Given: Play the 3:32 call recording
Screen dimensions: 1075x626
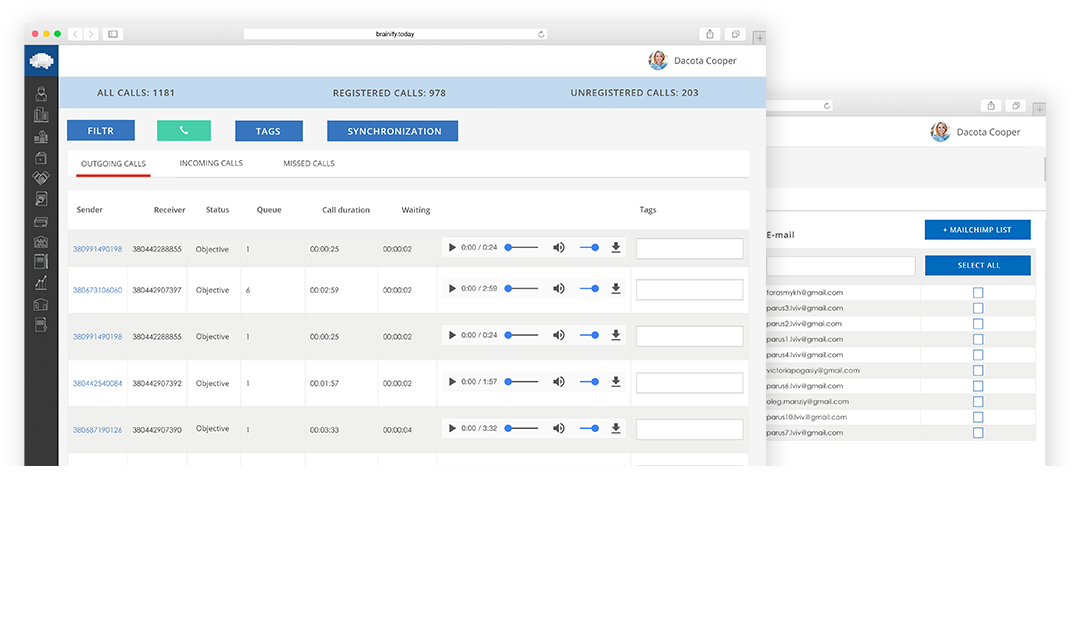Looking at the screenshot, I should coord(452,429).
